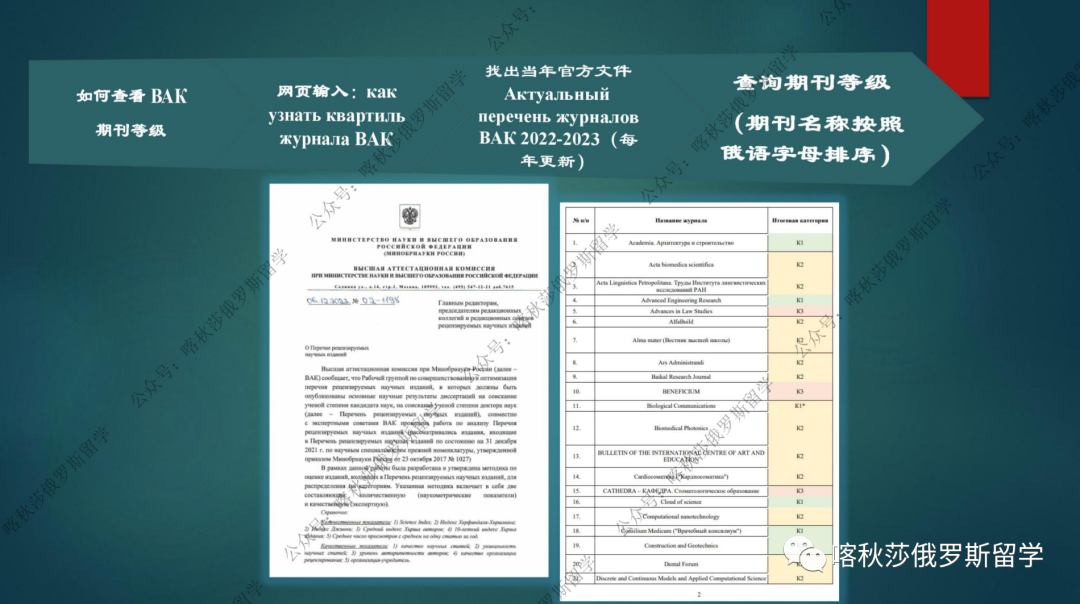1080x604 pixels.
Task: Open the journal list table thumbnail
Action: pyautogui.click(x=699, y=402)
